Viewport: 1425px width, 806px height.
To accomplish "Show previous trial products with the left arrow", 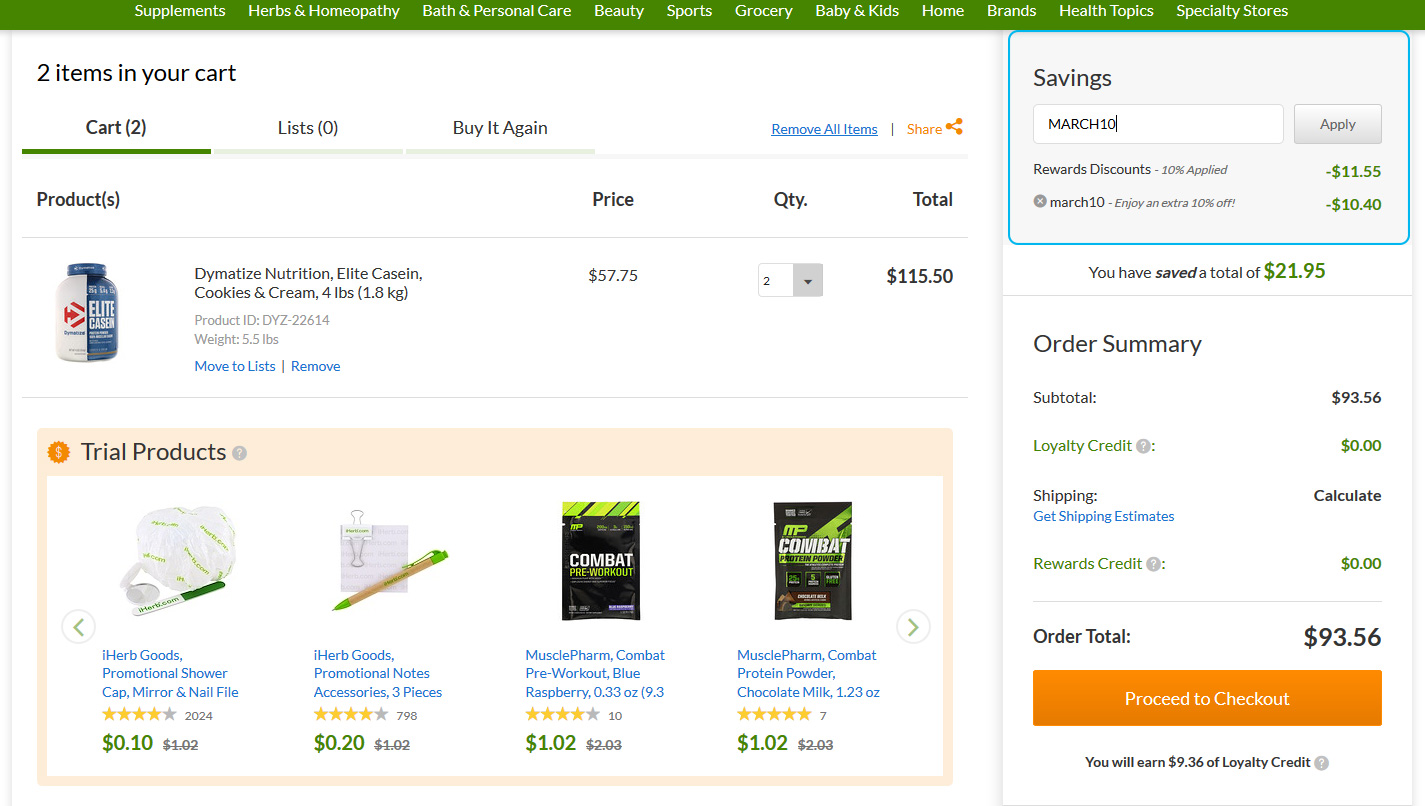I will click(x=79, y=627).
